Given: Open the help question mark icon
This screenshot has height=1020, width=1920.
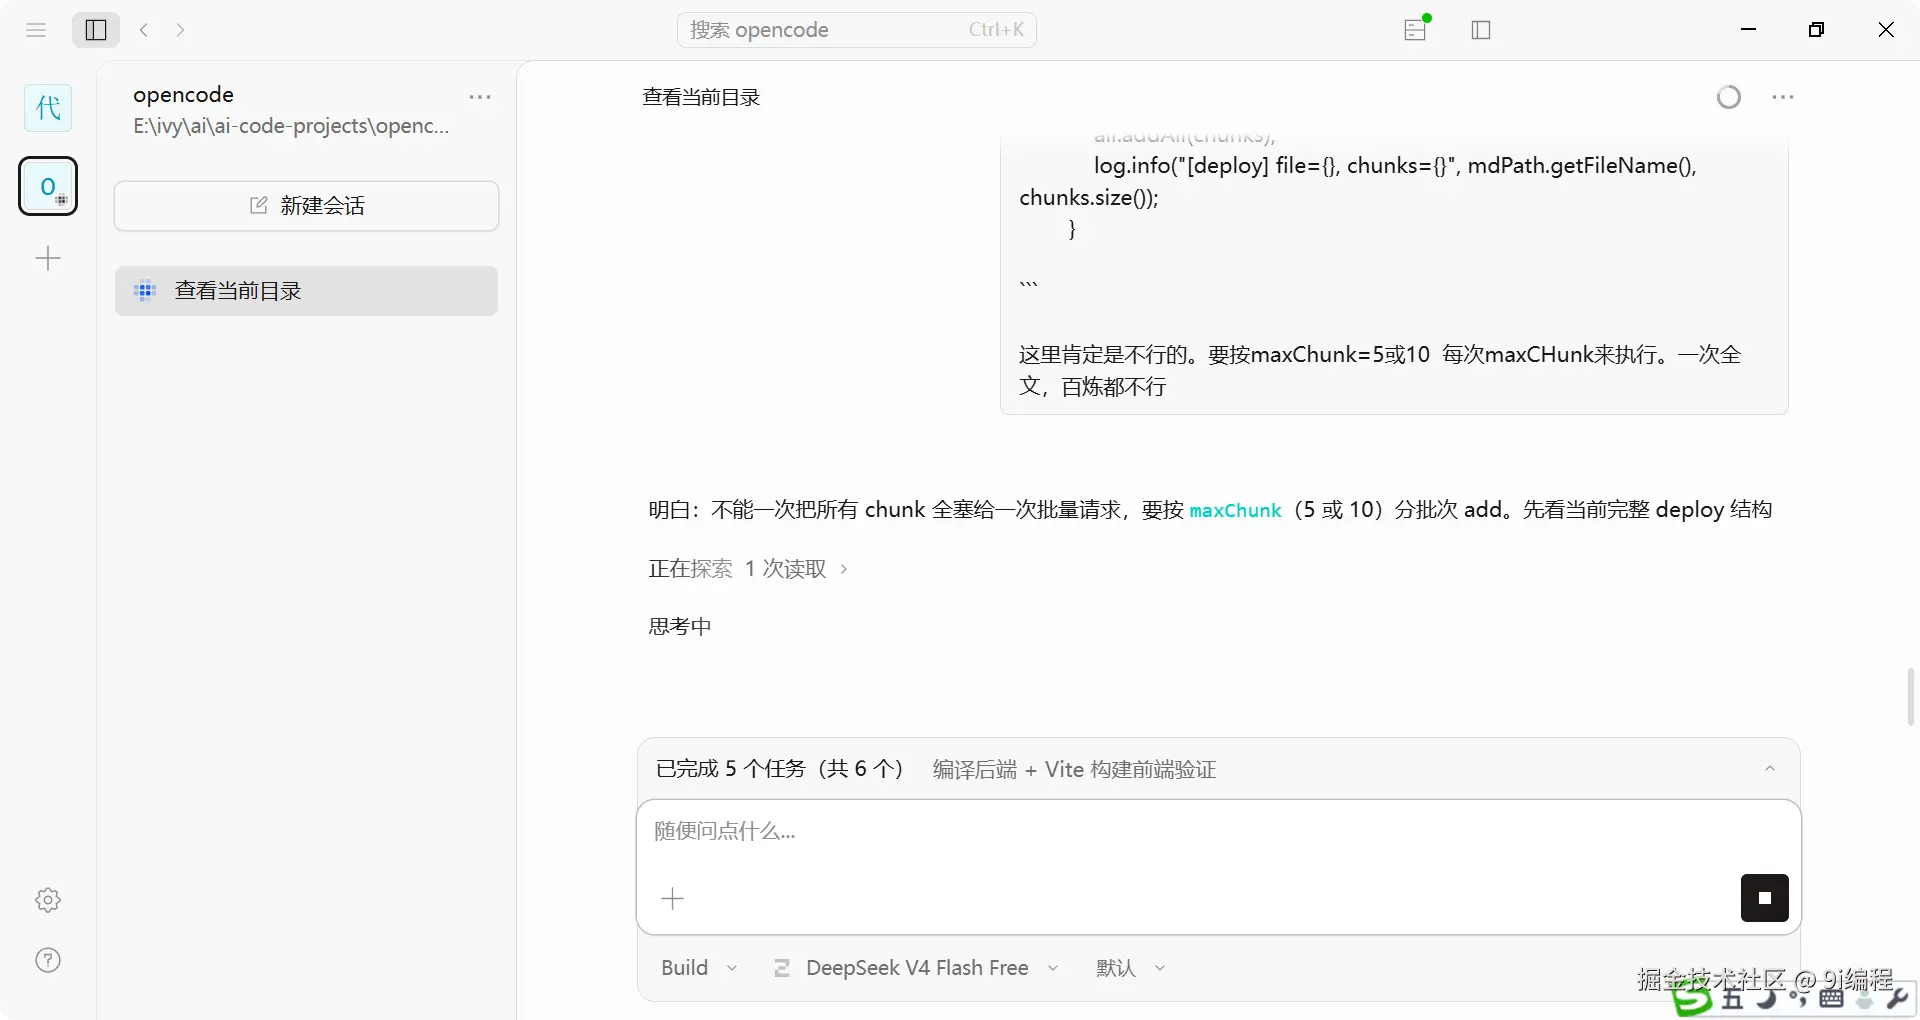Looking at the screenshot, I should click(x=48, y=960).
